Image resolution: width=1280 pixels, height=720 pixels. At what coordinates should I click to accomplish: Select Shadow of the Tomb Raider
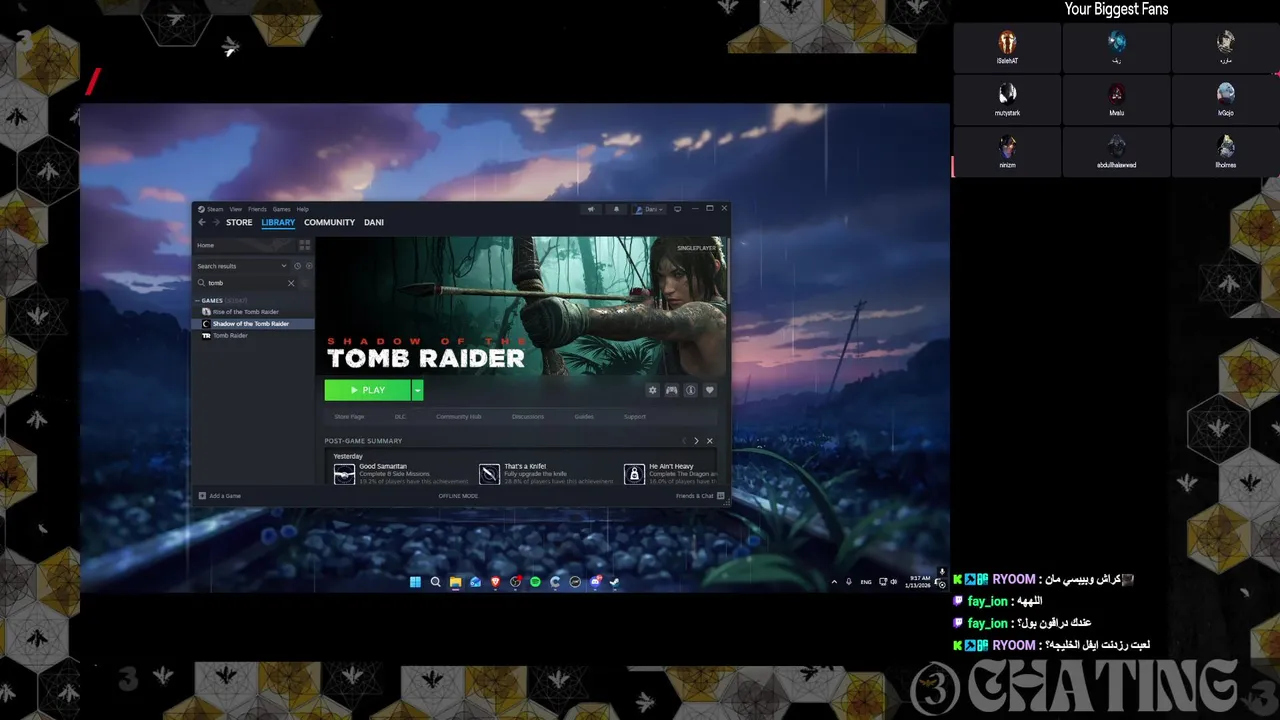click(x=254, y=324)
